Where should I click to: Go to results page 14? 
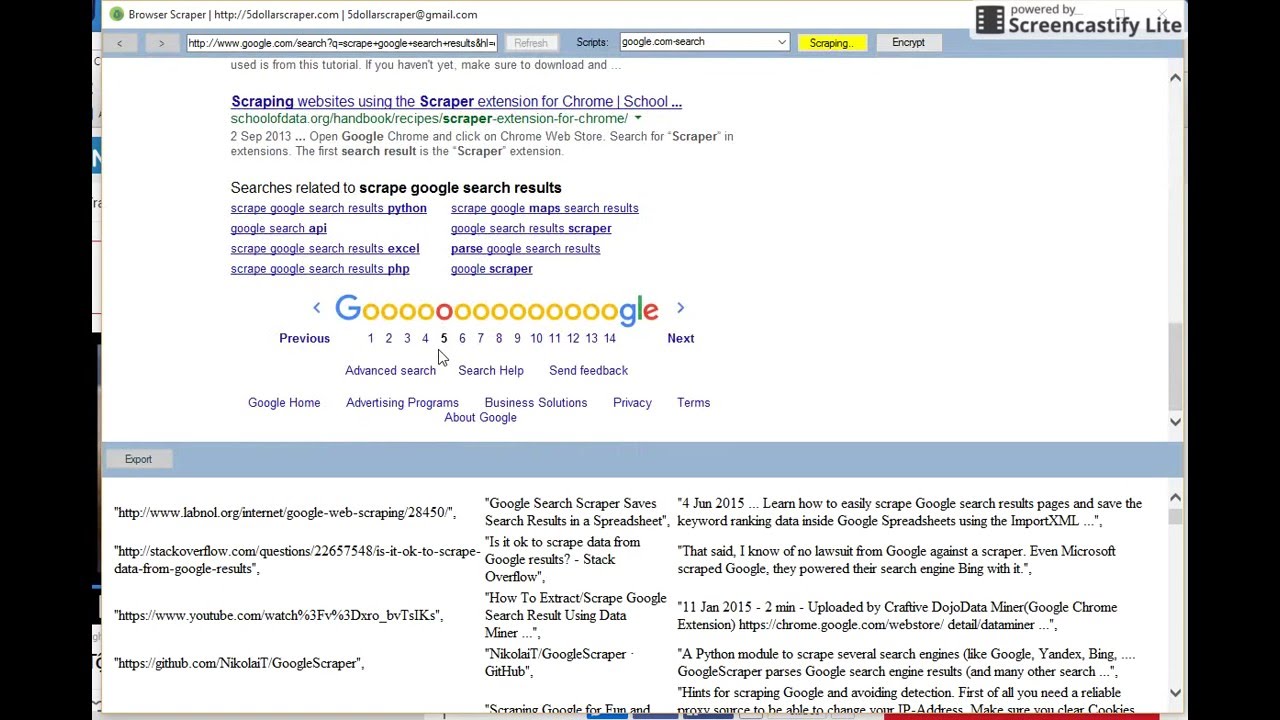click(x=610, y=338)
